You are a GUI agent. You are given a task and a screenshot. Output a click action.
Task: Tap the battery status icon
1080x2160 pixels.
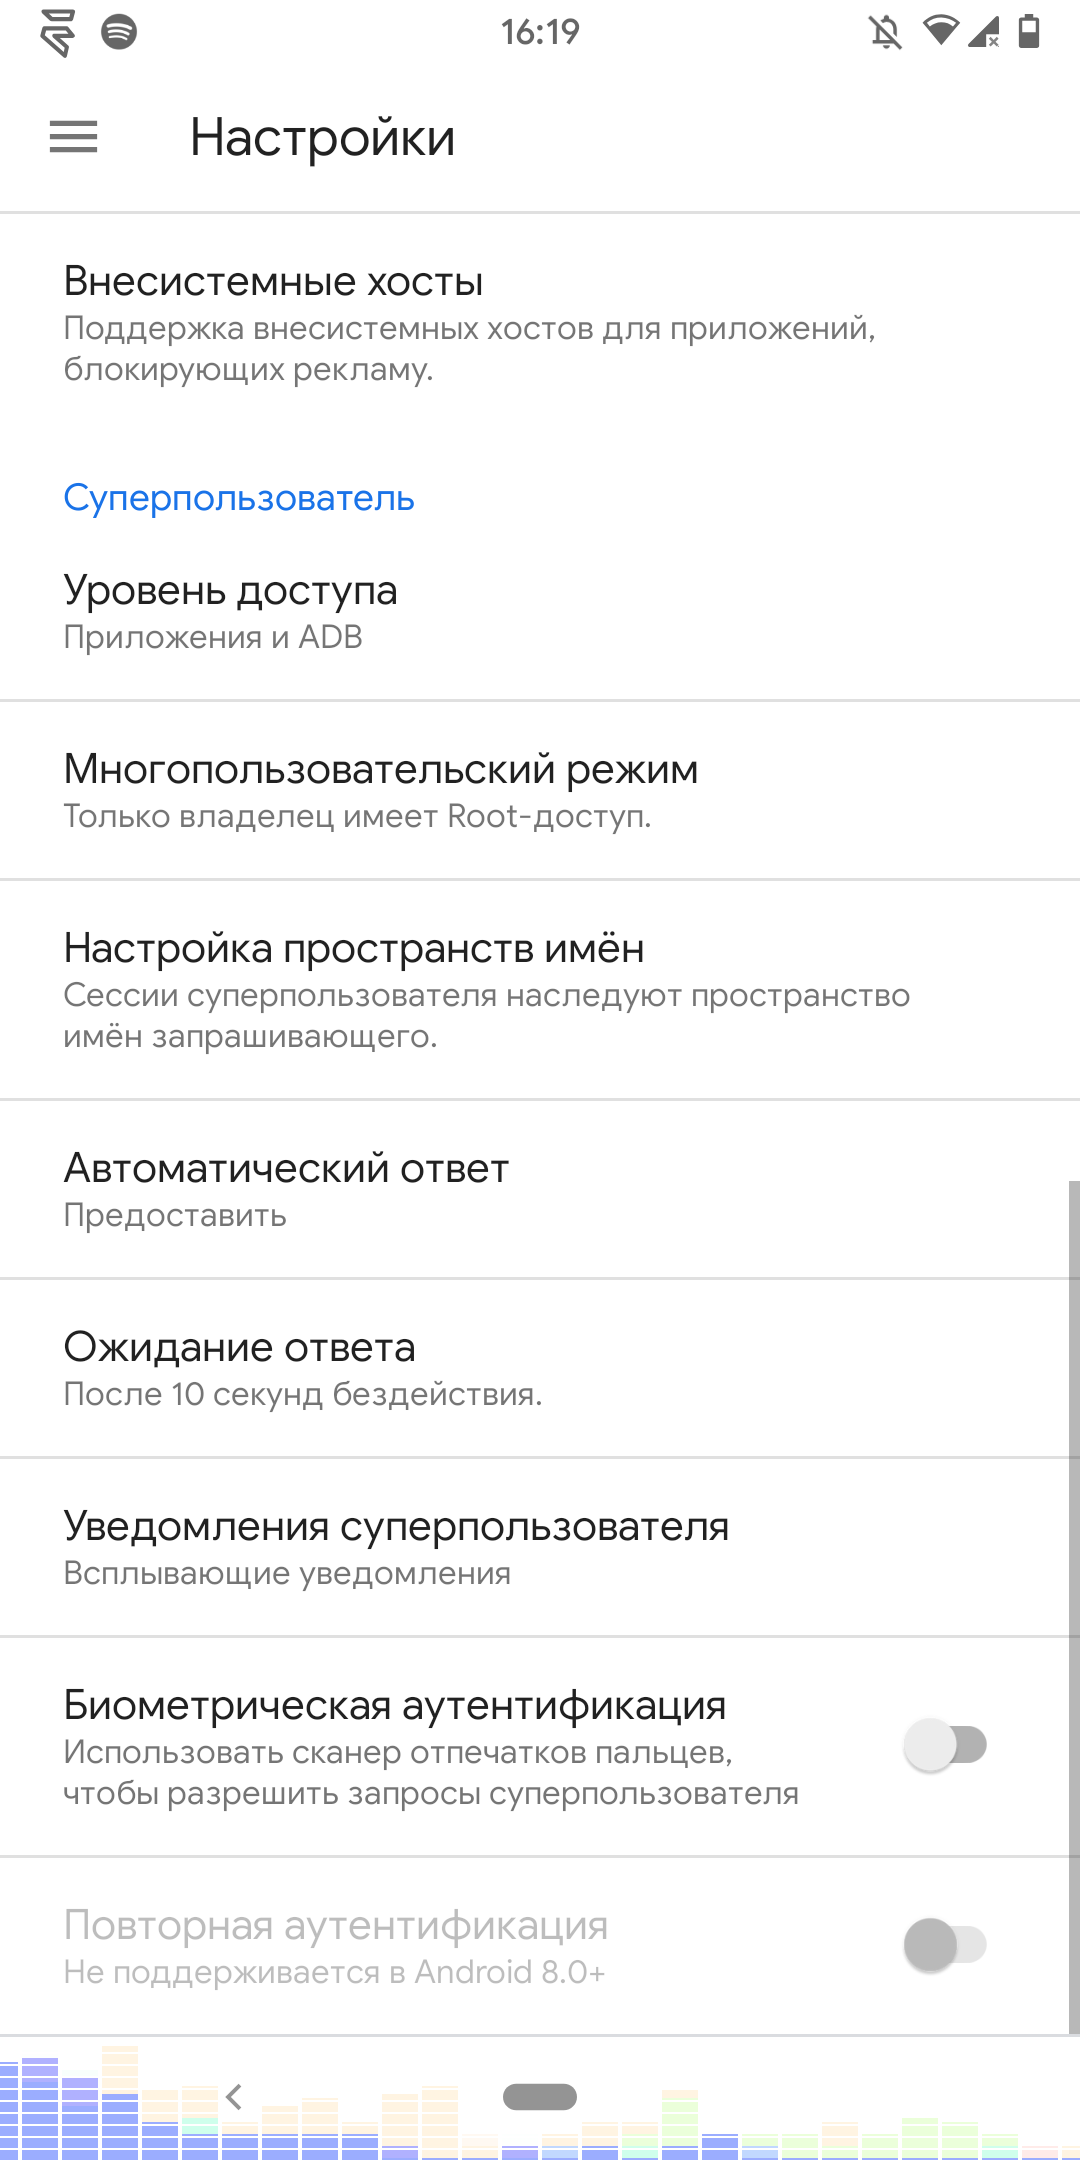pyautogui.click(x=1028, y=32)
